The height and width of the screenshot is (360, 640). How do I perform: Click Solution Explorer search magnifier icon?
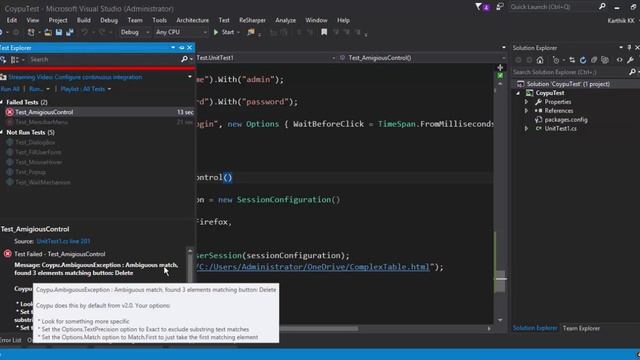[632, 72]
